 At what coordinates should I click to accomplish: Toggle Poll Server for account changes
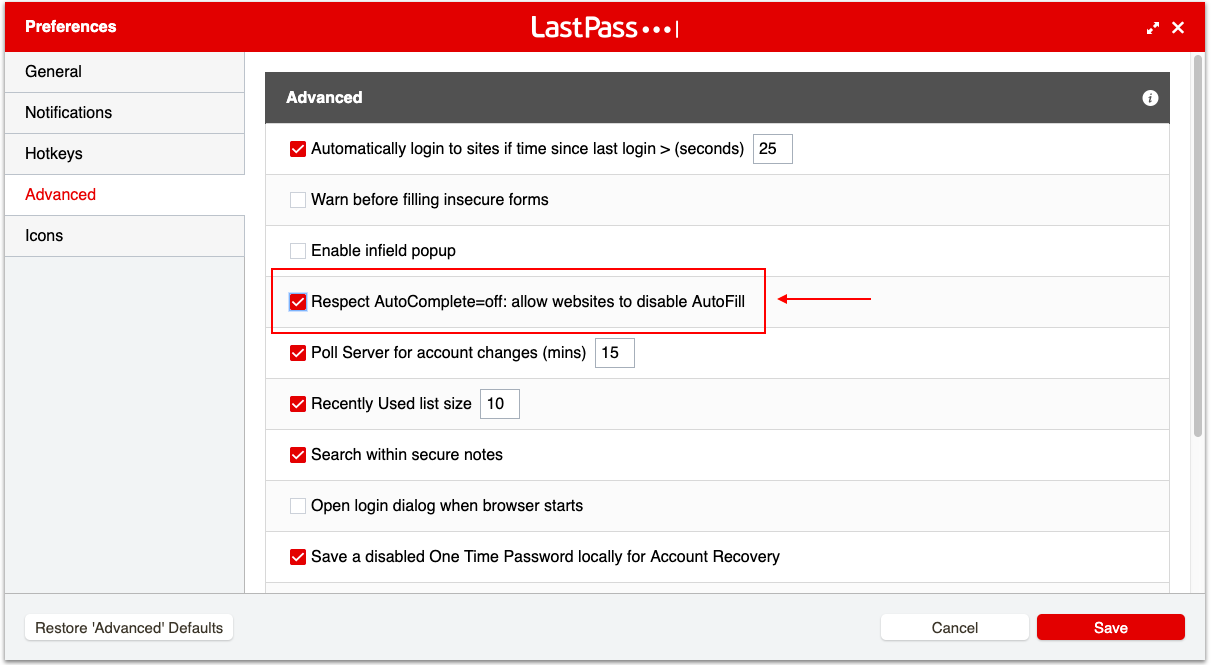click(298, 353)
